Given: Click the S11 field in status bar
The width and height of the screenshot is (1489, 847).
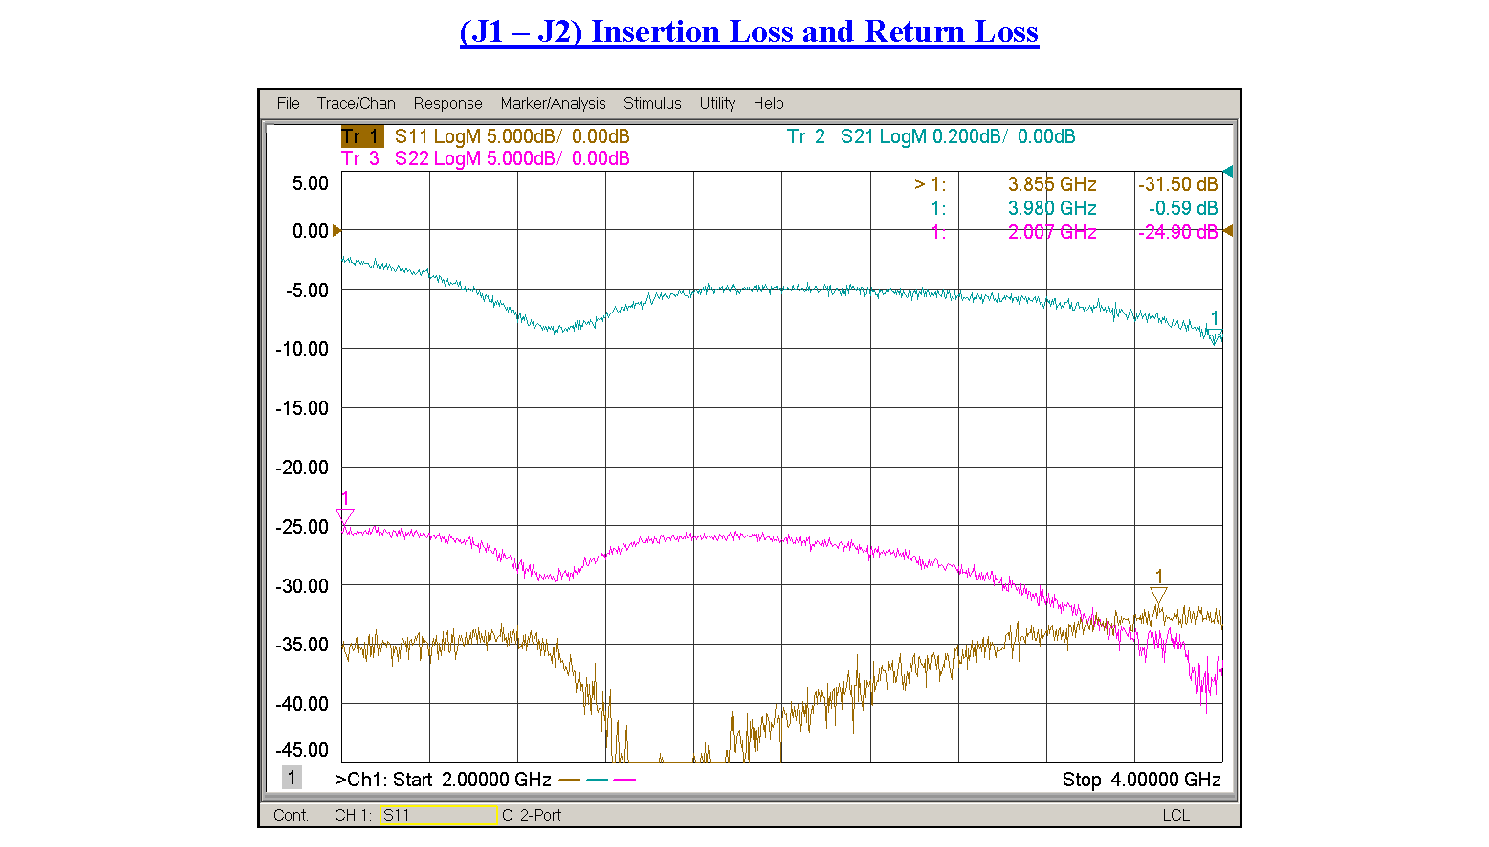Looking at the screenshot, I should 438,815.
